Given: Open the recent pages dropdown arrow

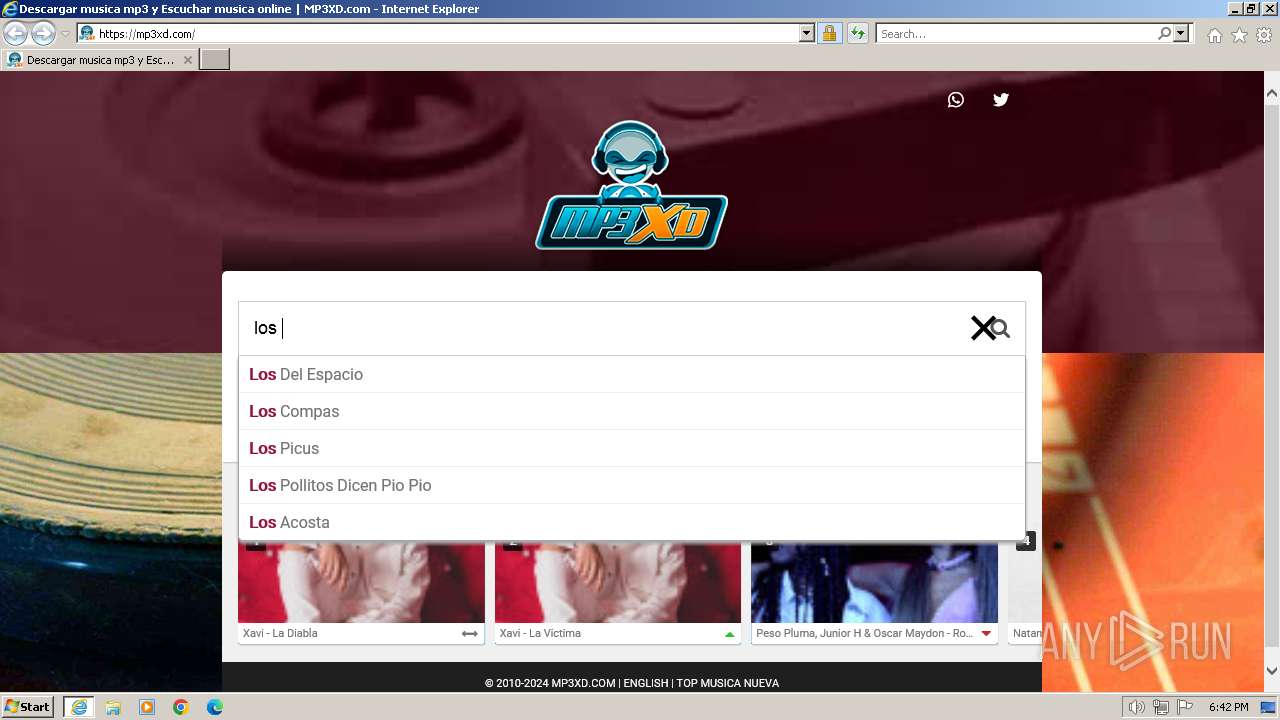Looking at the screenshot, I should (65, 34).
